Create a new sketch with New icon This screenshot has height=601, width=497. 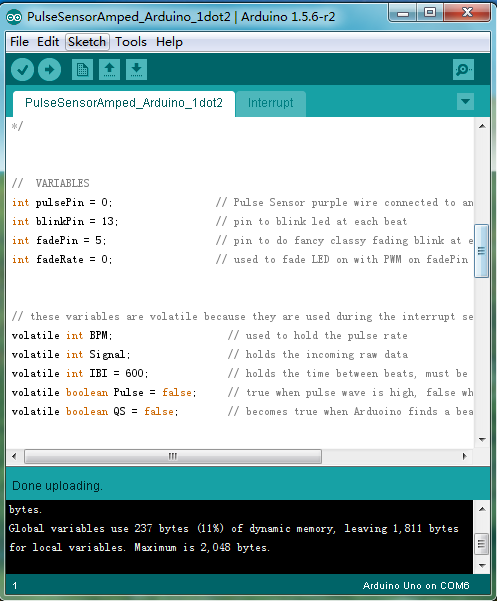click(x=82, y=69)
